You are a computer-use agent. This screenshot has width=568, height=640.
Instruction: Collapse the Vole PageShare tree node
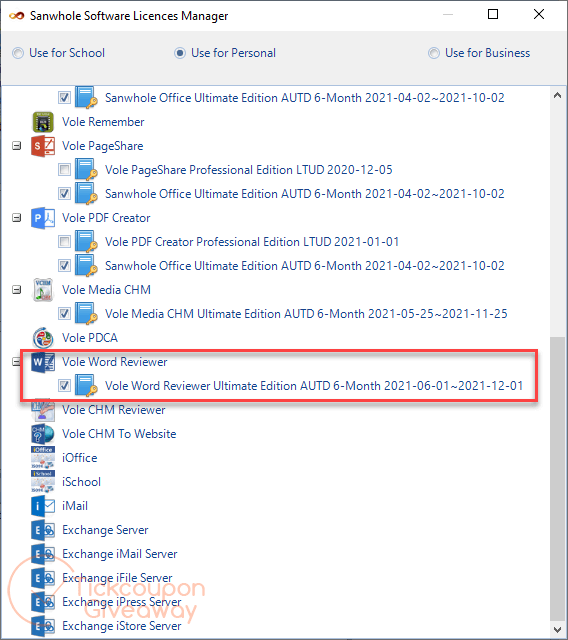point(17,146)
